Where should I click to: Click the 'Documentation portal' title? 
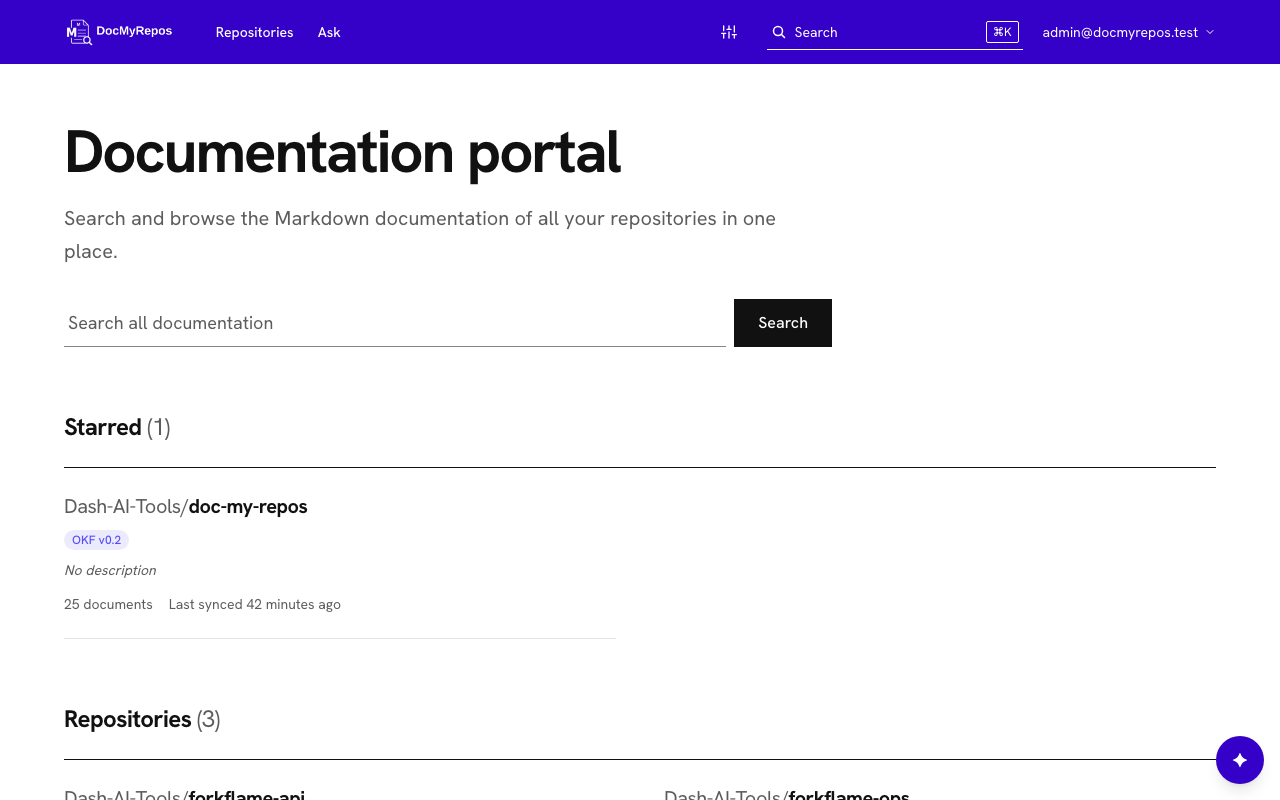point(343,152)
